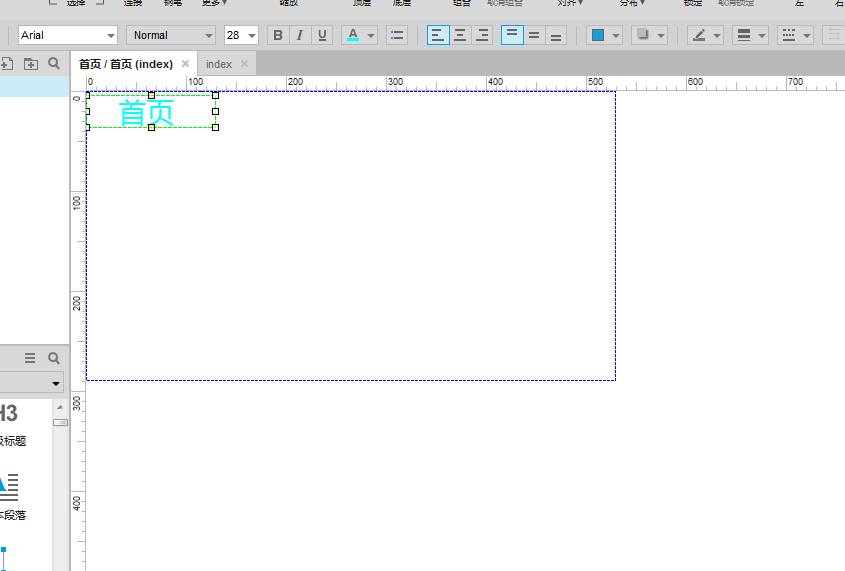This screenshot has width=845, height=571.
Task: Select the paragraph text widget
Action: pos(11,497)
